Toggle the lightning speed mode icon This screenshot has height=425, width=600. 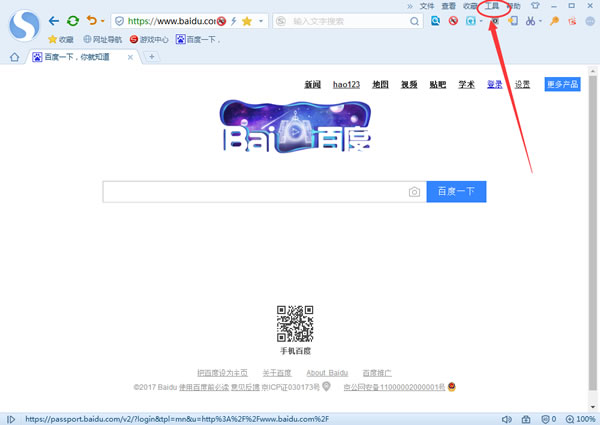pyautogui.click(x=233, y=21)
